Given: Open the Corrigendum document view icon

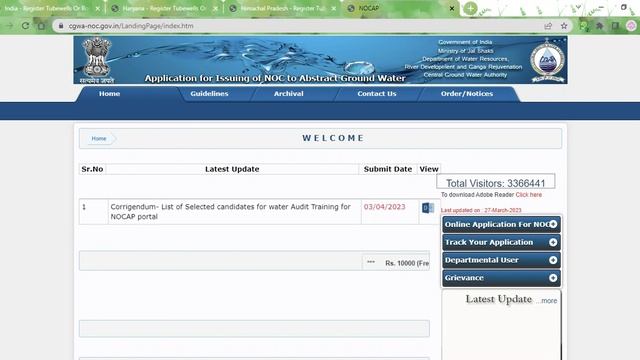Looking at the screenshot, I should click(x=428, y=208).
